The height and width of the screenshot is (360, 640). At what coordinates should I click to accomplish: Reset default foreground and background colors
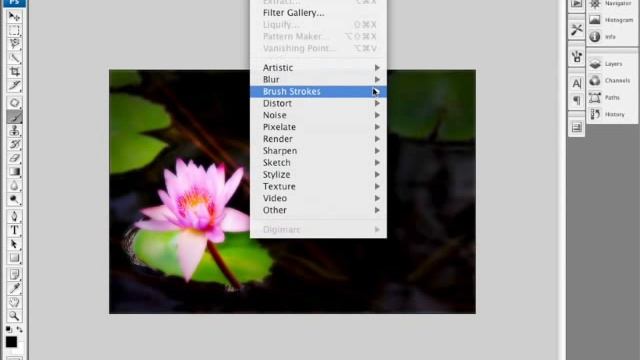(9, 329)
